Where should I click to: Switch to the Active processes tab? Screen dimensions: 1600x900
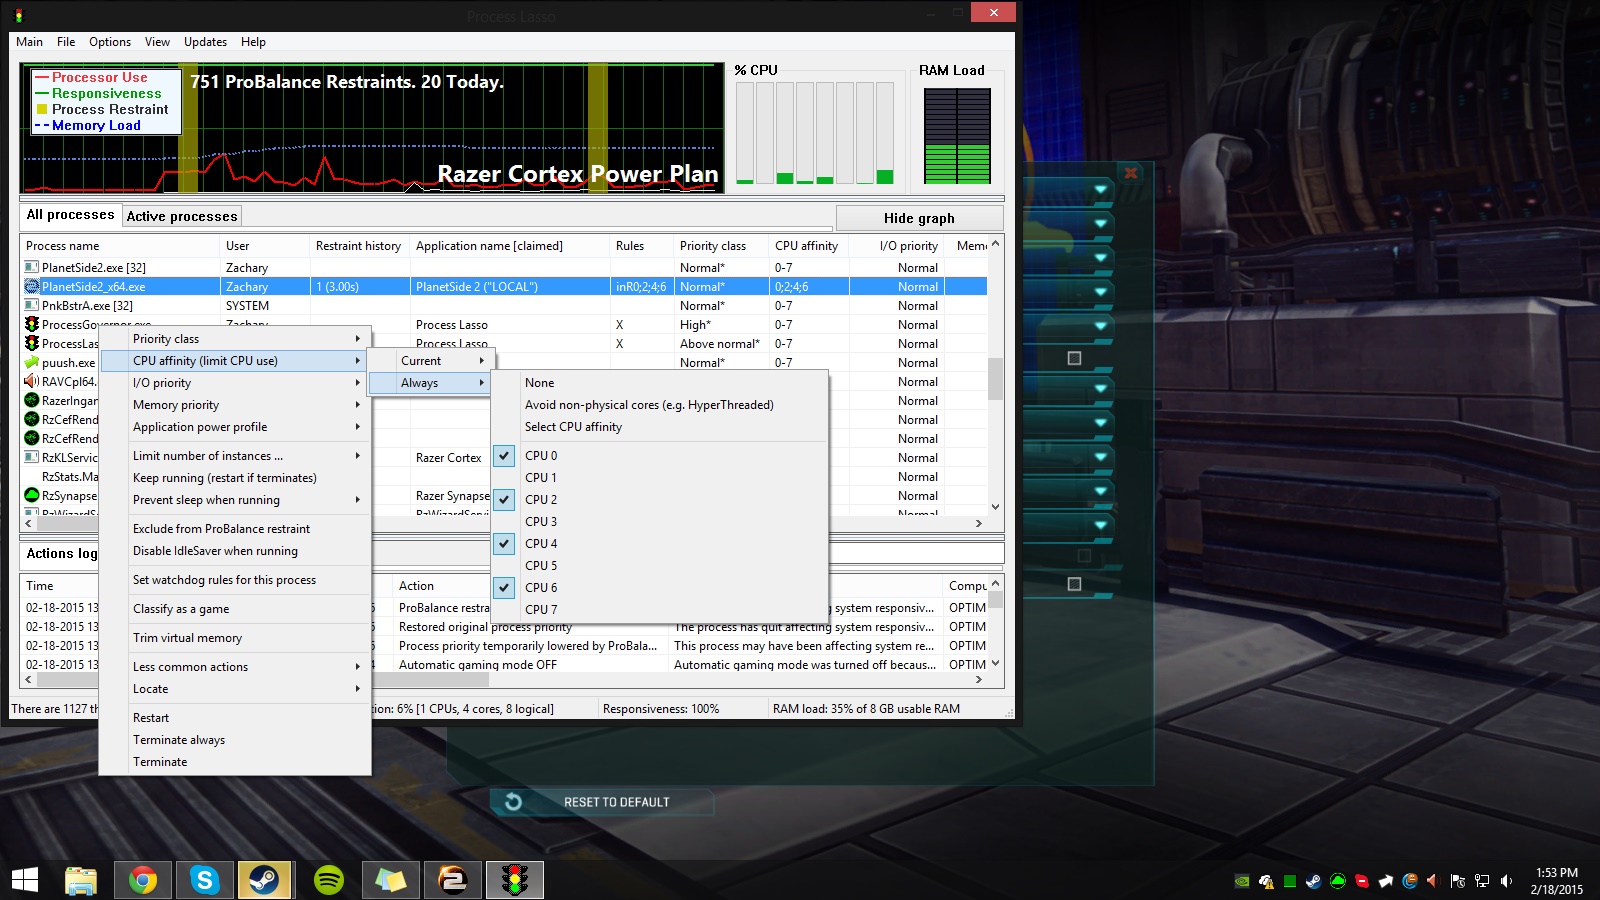182,216
